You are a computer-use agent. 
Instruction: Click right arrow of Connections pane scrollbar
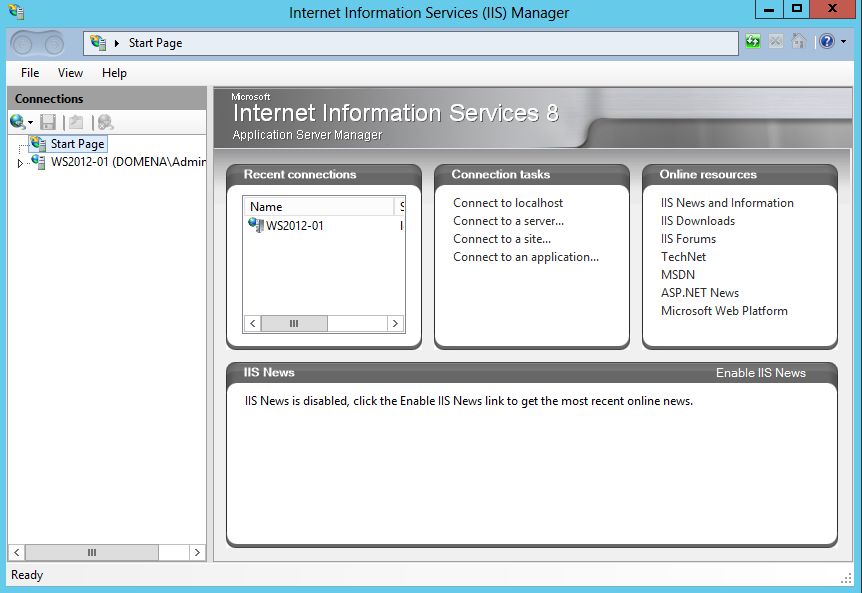197,552
